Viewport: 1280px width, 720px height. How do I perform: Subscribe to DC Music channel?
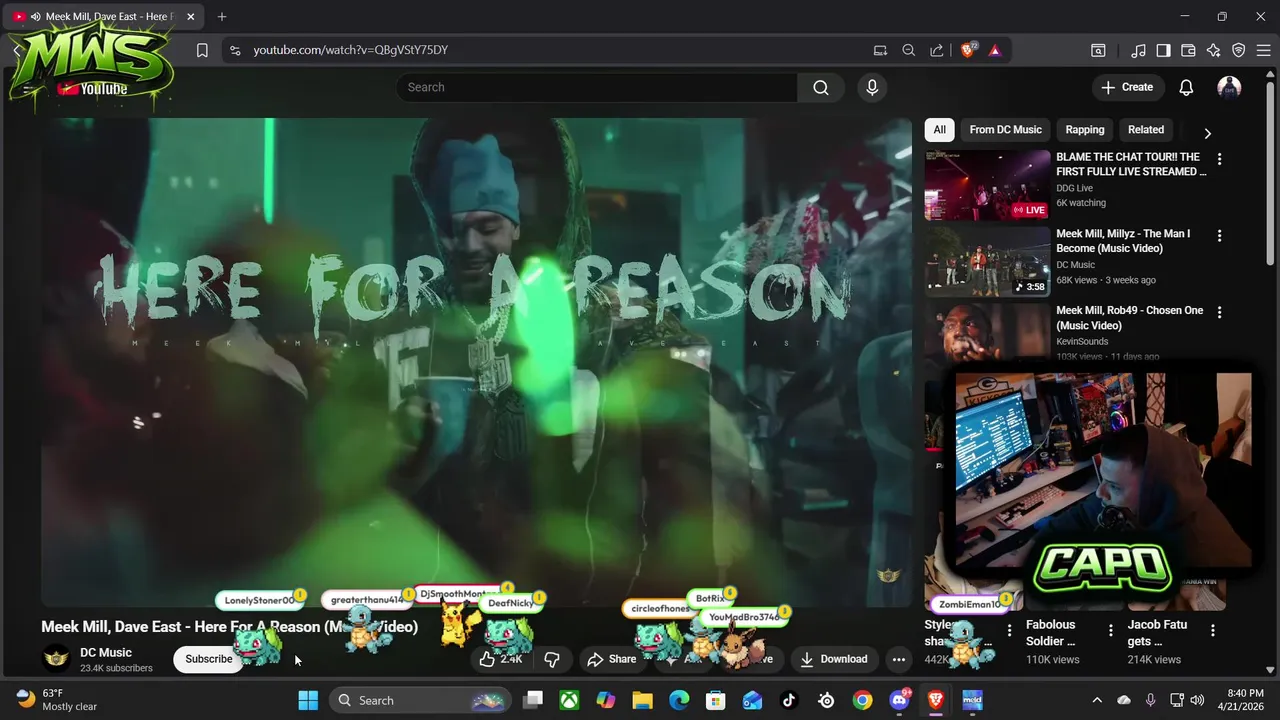click(209, 659)
